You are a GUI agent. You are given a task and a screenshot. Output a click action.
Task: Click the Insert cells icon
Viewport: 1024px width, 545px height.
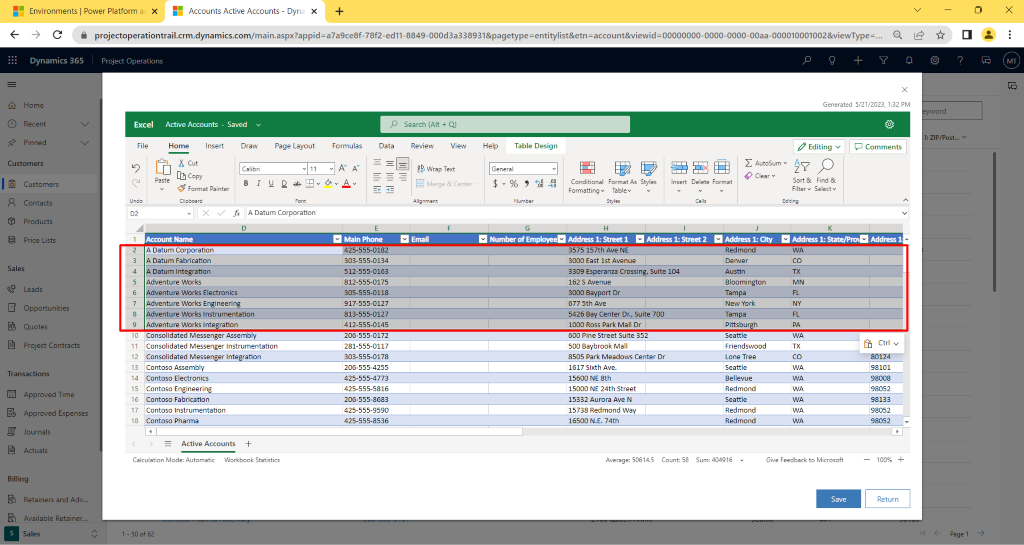679,167
